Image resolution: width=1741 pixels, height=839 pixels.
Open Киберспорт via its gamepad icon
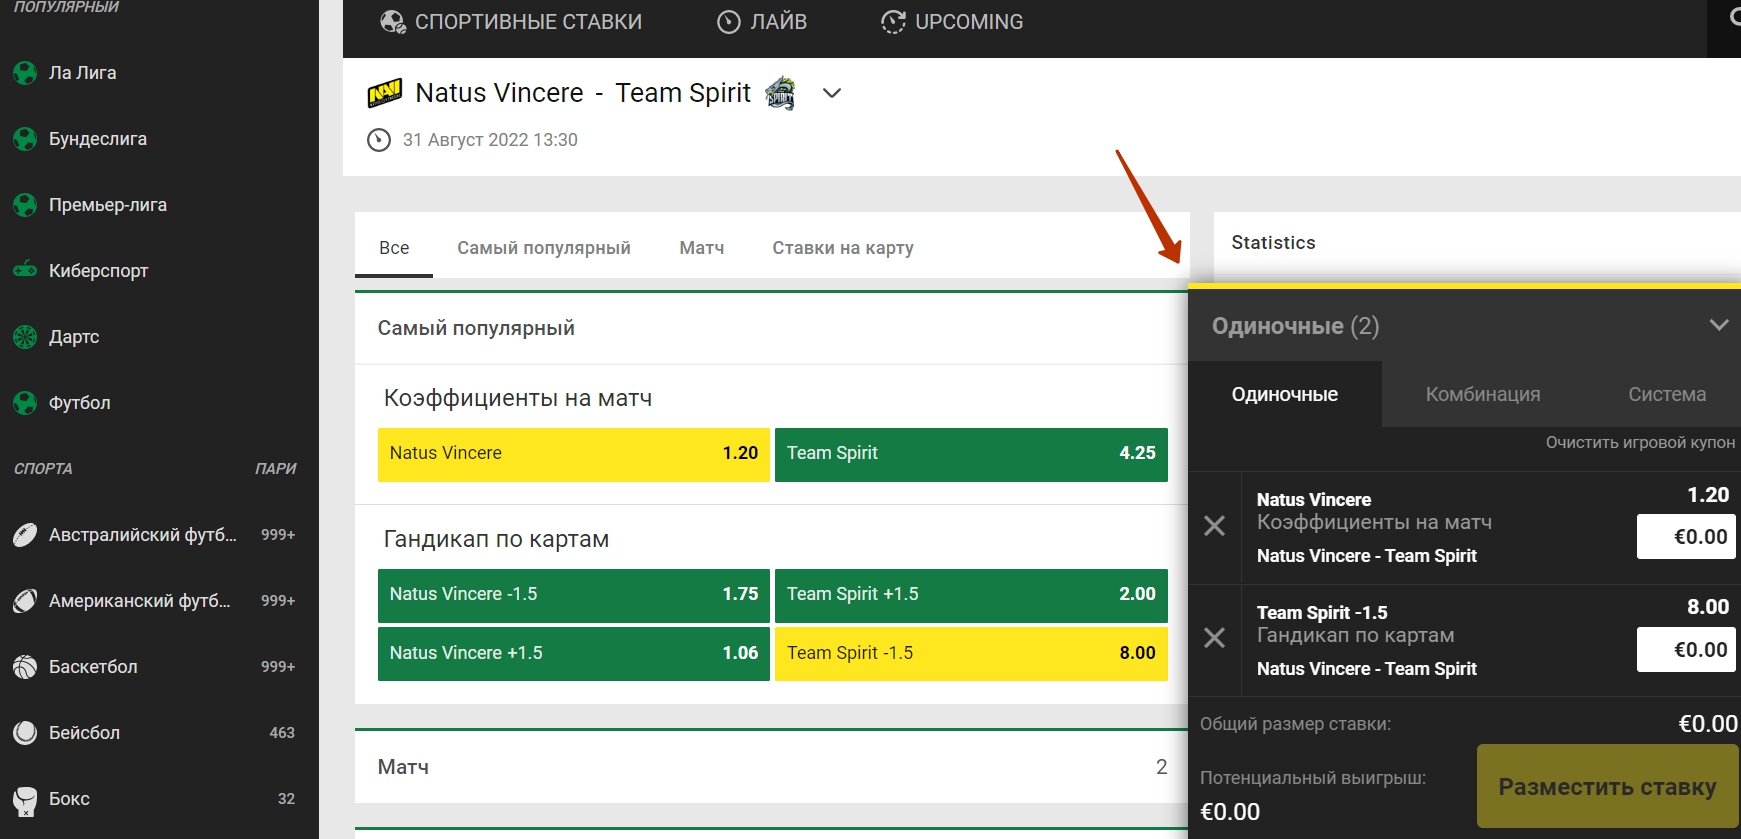coord(25,270)
